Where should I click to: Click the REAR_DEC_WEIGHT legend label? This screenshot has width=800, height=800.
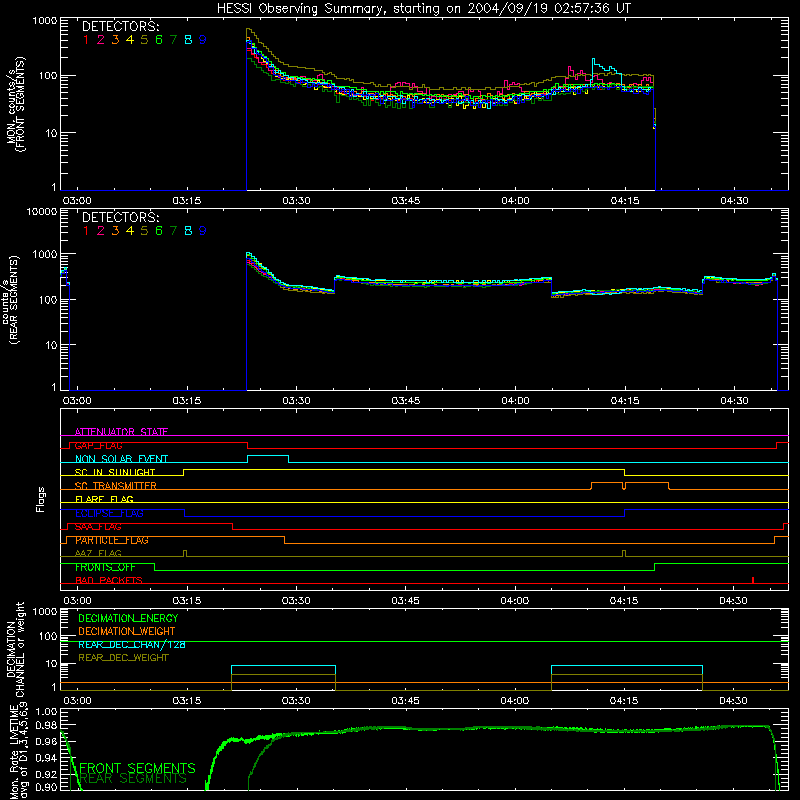(x=123, y=658)
